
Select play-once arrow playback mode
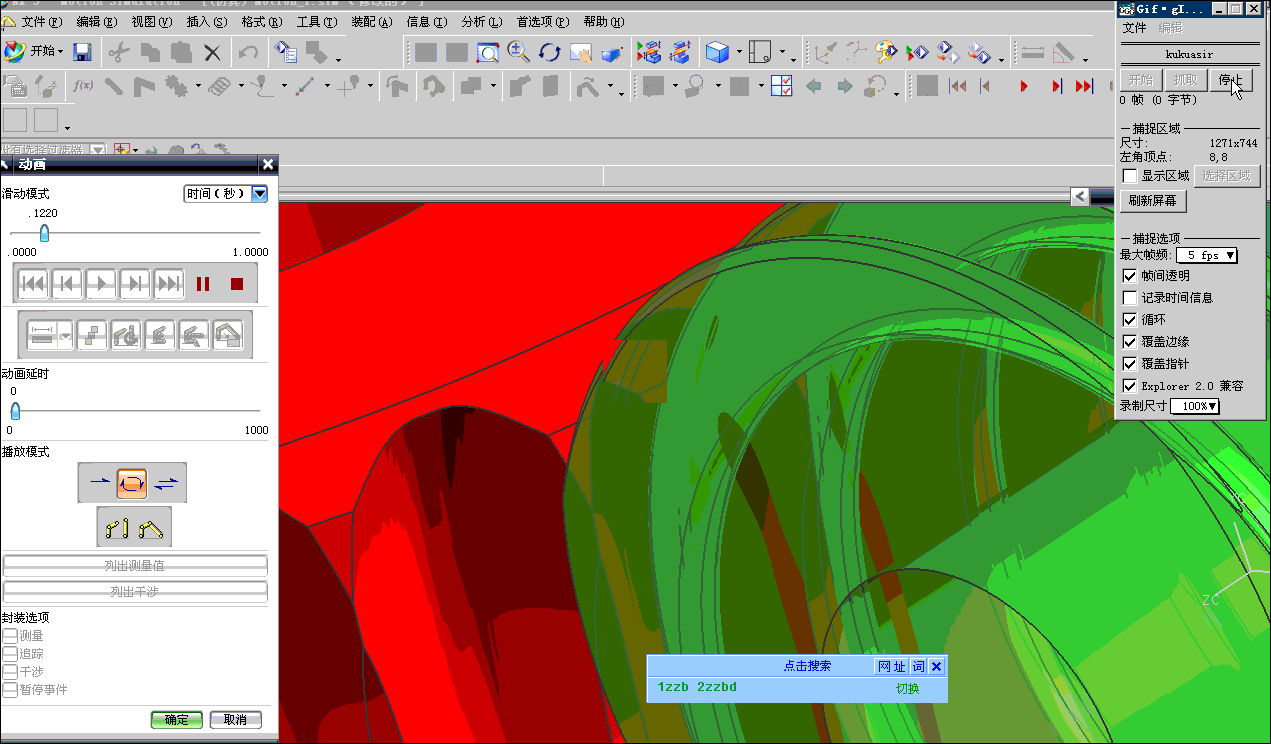point(98,483)
